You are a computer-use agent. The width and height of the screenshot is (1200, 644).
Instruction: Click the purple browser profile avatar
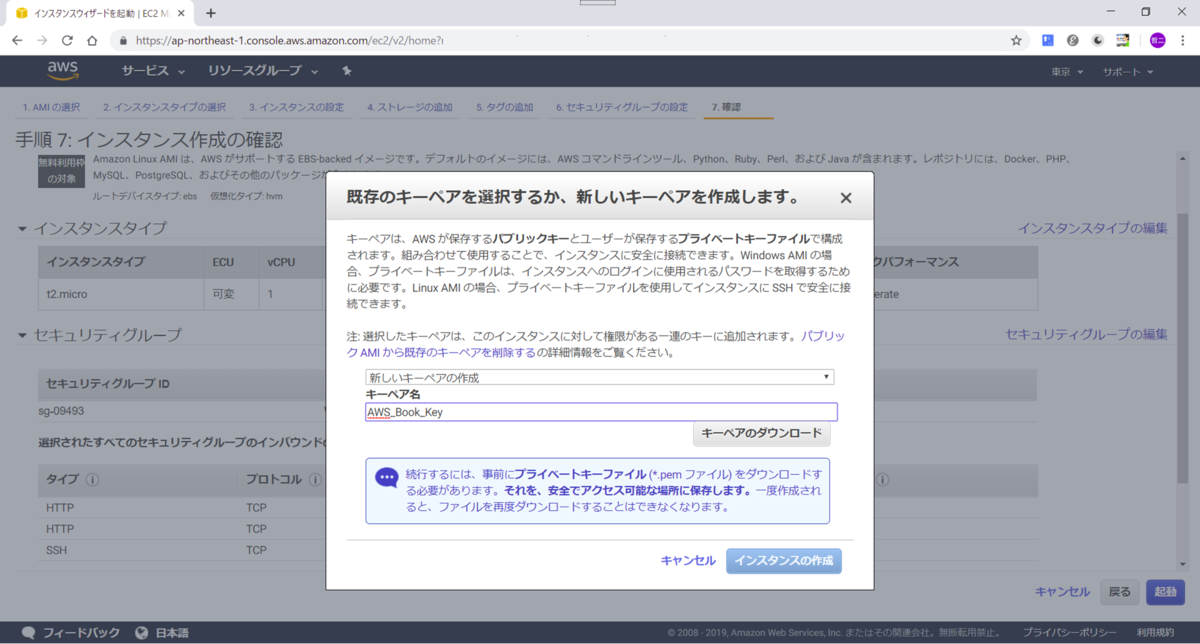[x=1156, y=40]
